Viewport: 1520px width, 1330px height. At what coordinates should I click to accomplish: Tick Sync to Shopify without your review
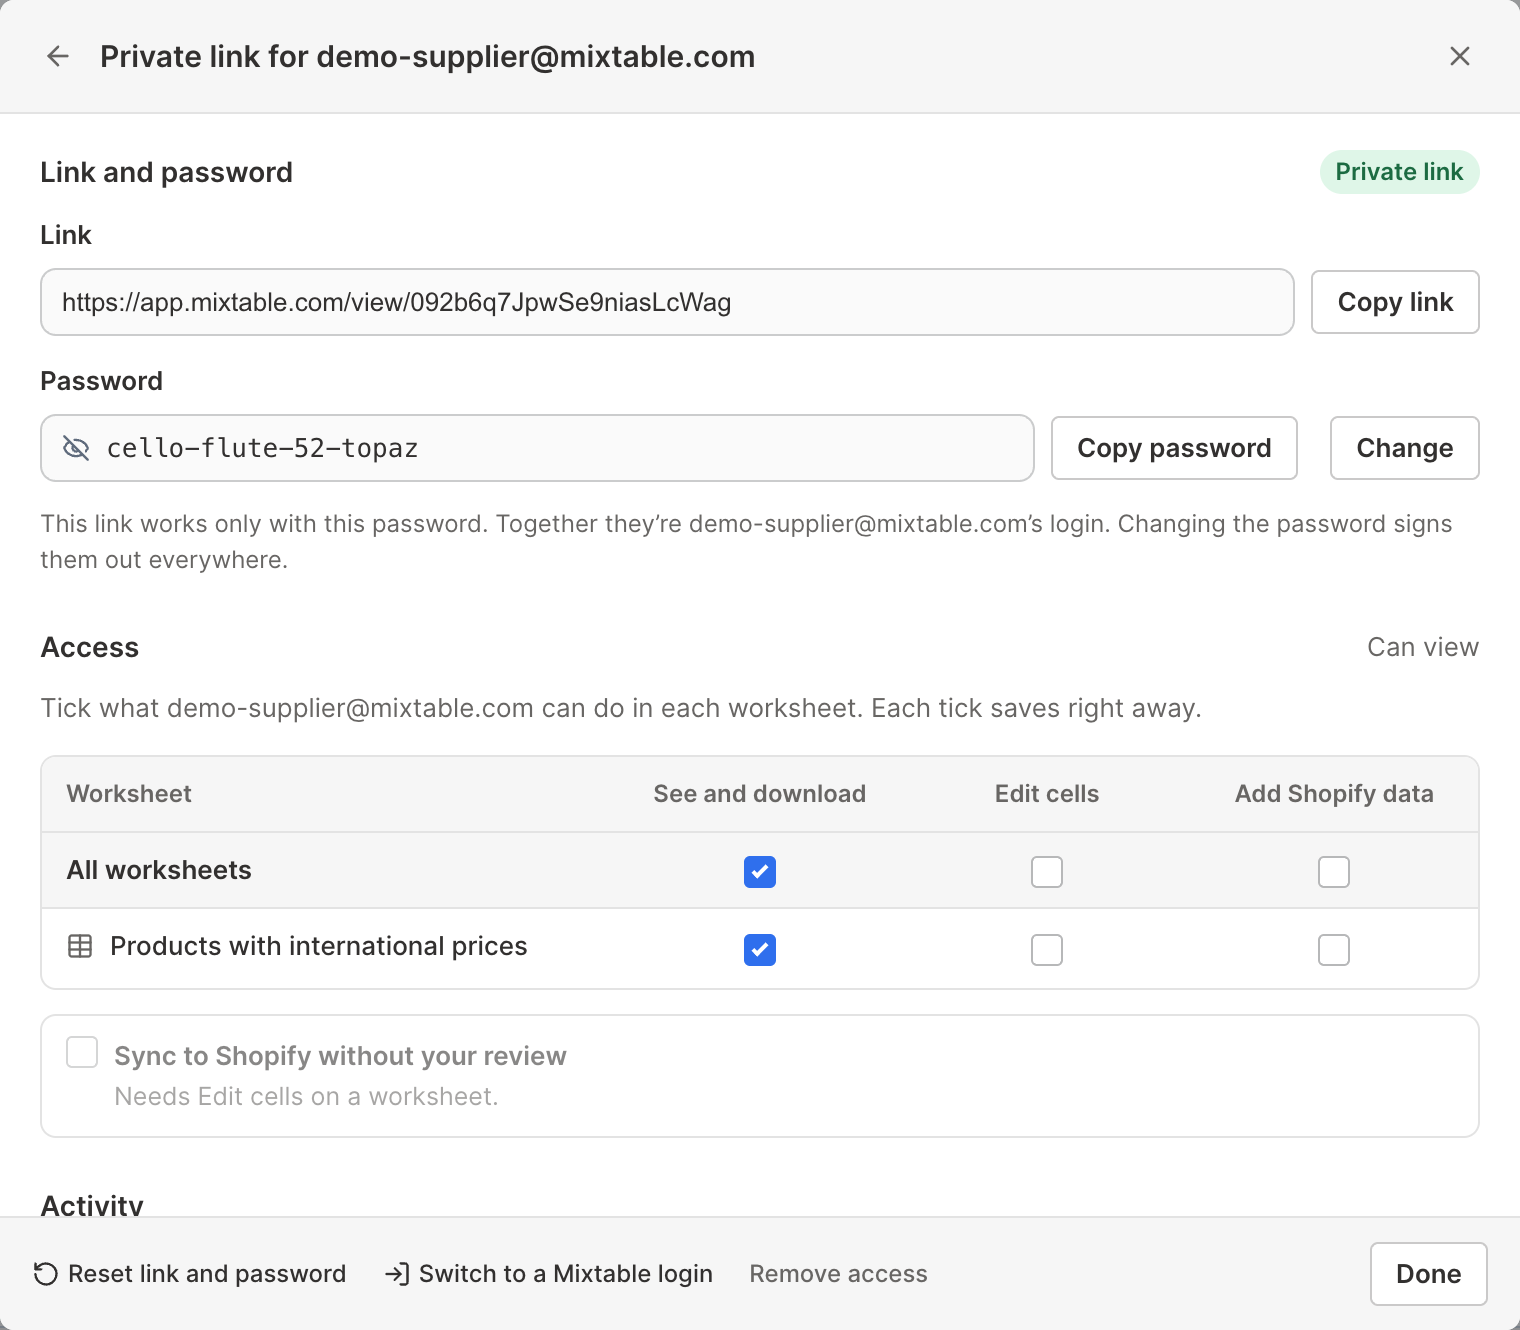82,1052
